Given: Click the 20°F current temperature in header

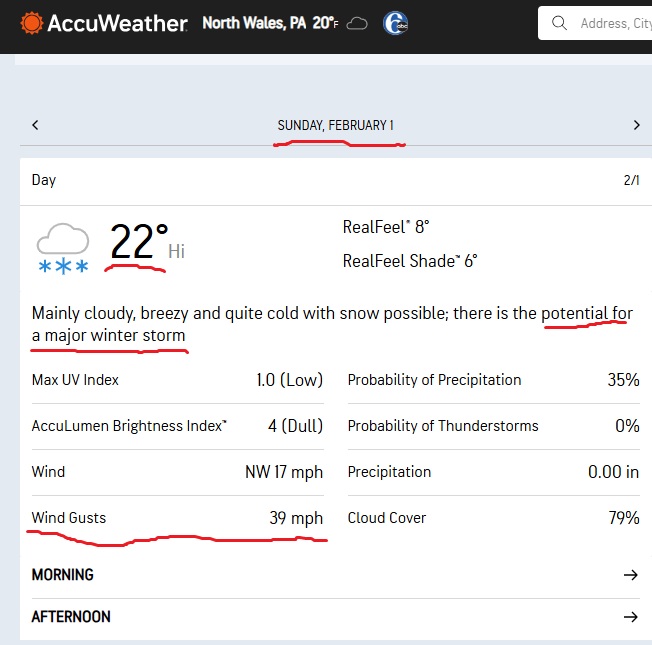Looking at the screenshot, I should [x=324, y=23].
